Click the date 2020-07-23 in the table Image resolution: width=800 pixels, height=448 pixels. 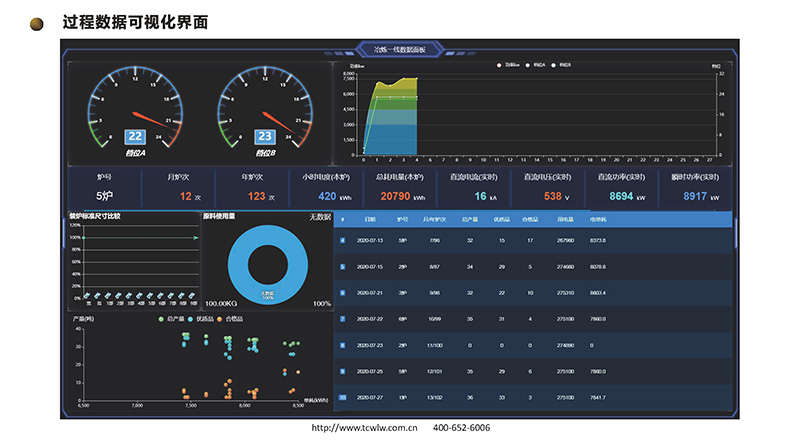click(369, 345)
